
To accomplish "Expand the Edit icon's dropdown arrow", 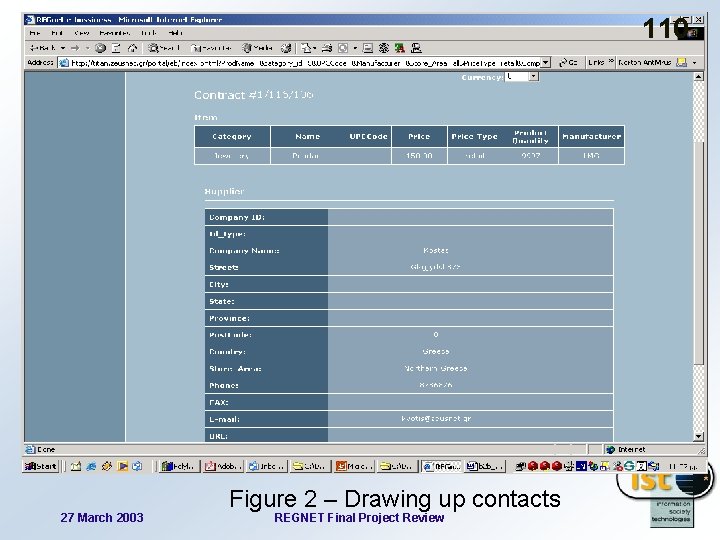I will 355,48.
